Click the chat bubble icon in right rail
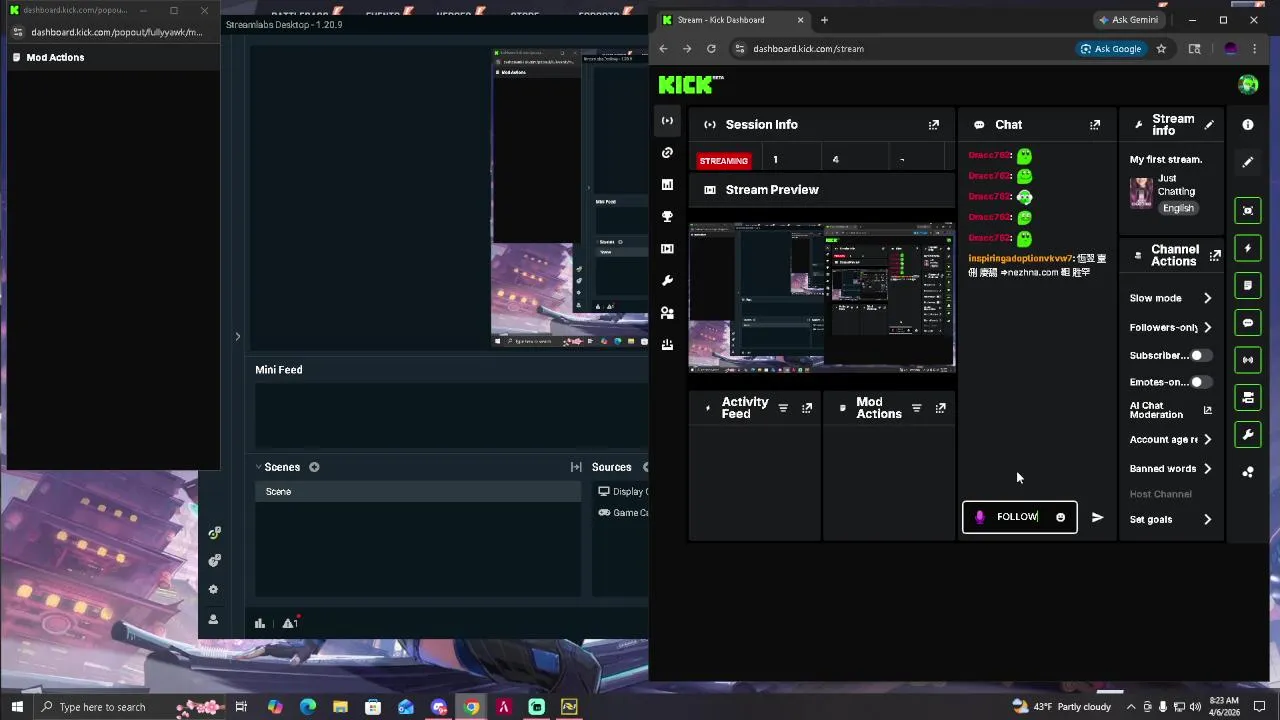 (1248, 323)
